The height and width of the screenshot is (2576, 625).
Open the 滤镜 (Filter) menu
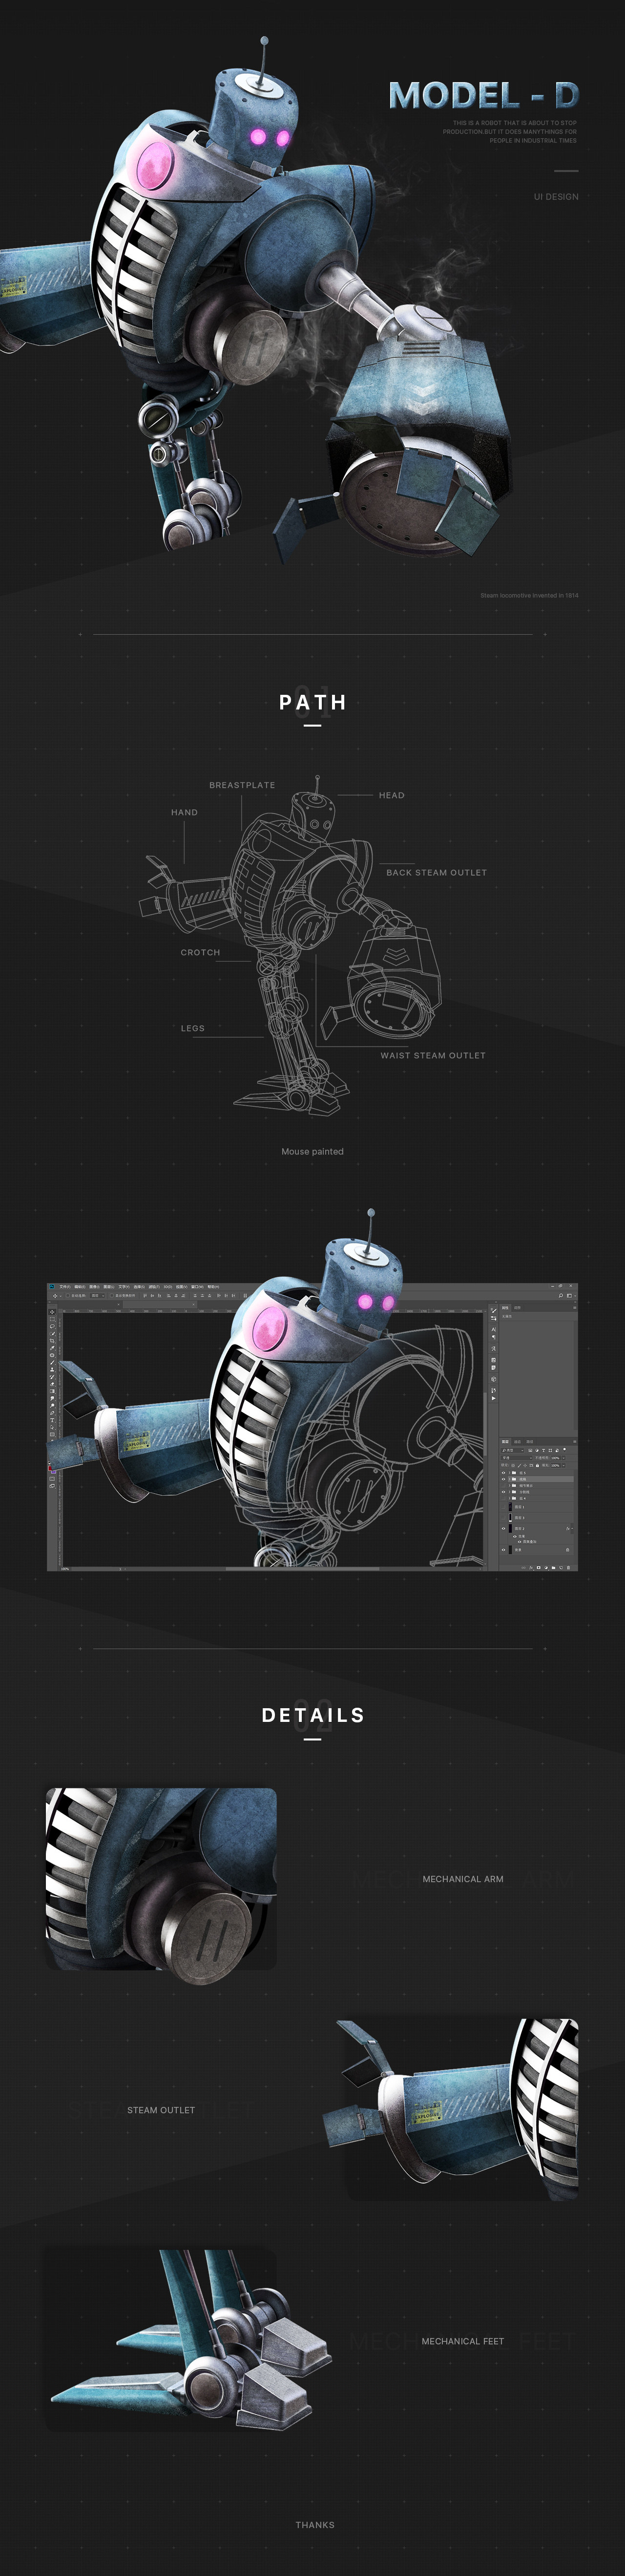154,1287
